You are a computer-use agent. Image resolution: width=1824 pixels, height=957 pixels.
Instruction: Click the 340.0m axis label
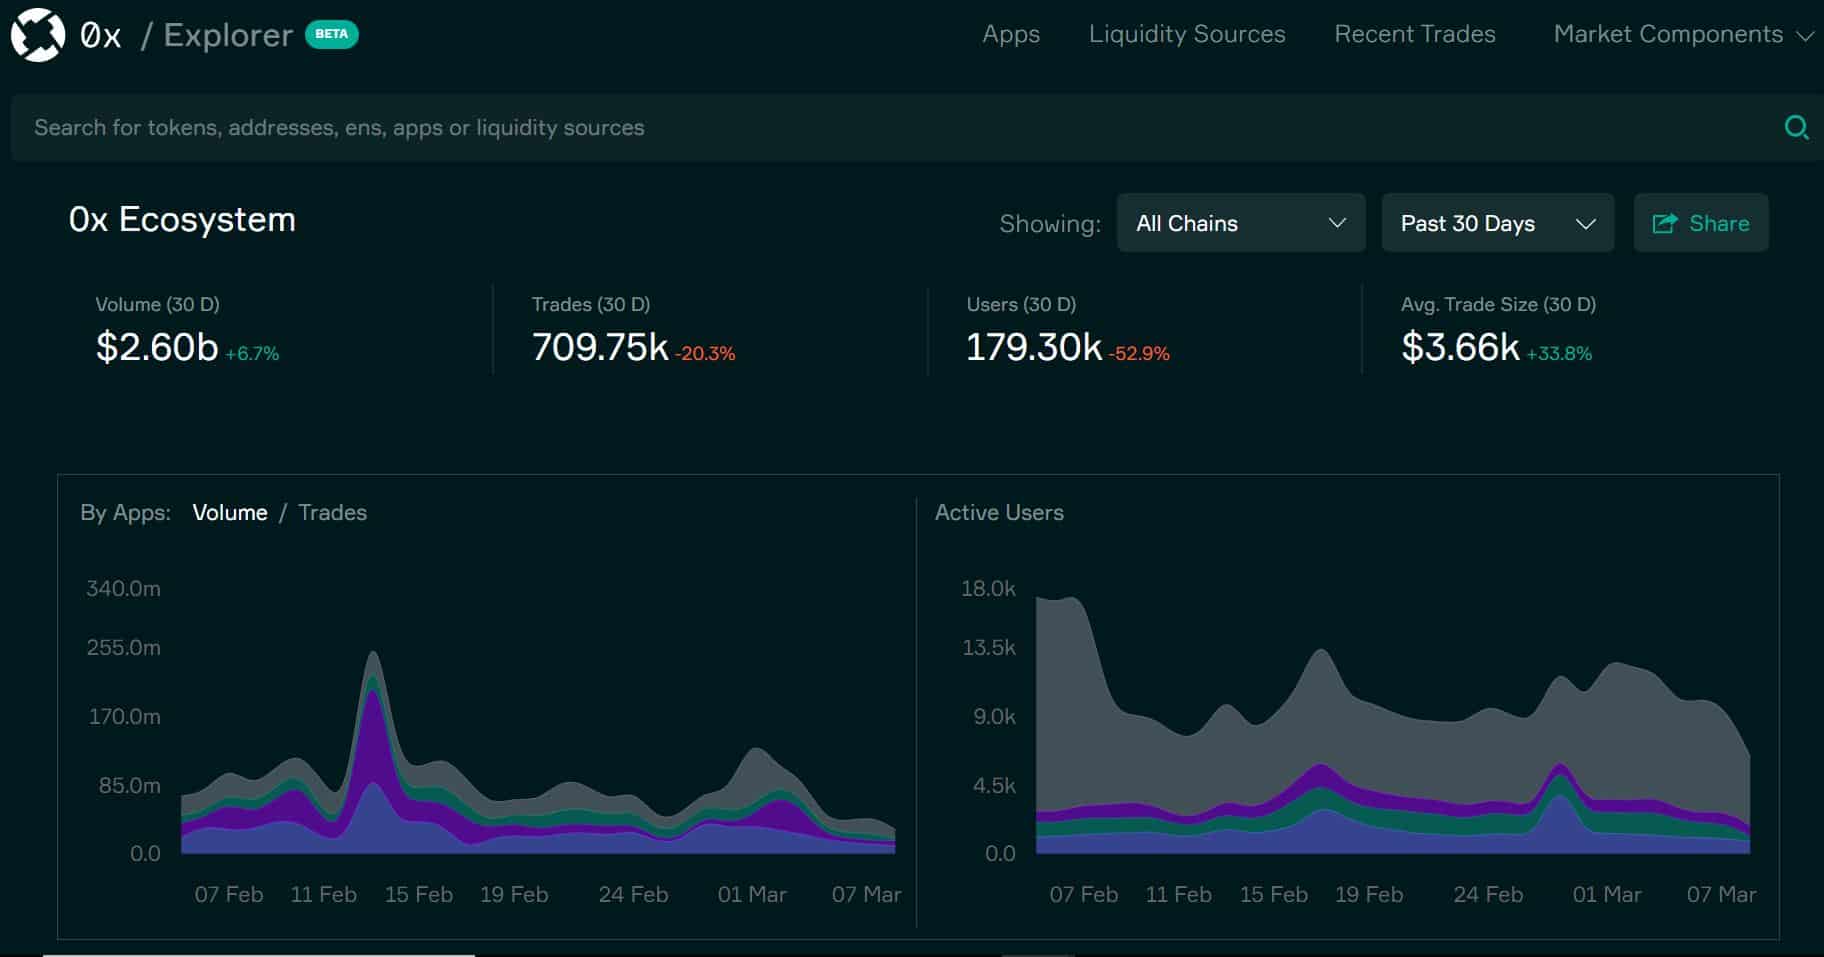tap(123, 588)
